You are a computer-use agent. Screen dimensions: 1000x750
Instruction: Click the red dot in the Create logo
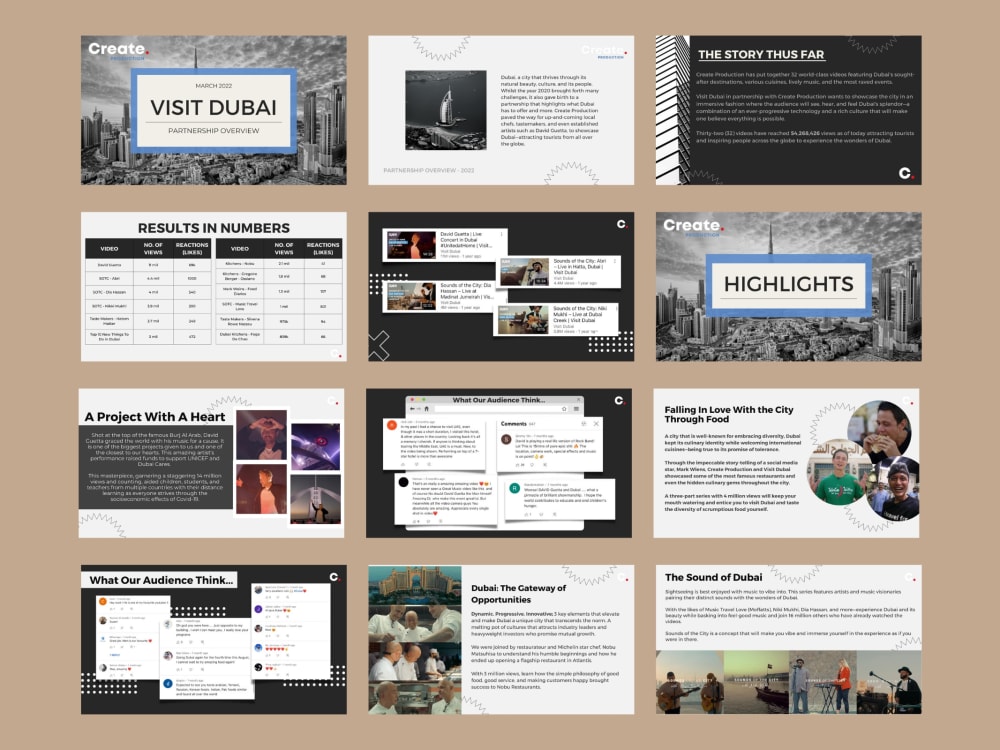tap(722, 228)
